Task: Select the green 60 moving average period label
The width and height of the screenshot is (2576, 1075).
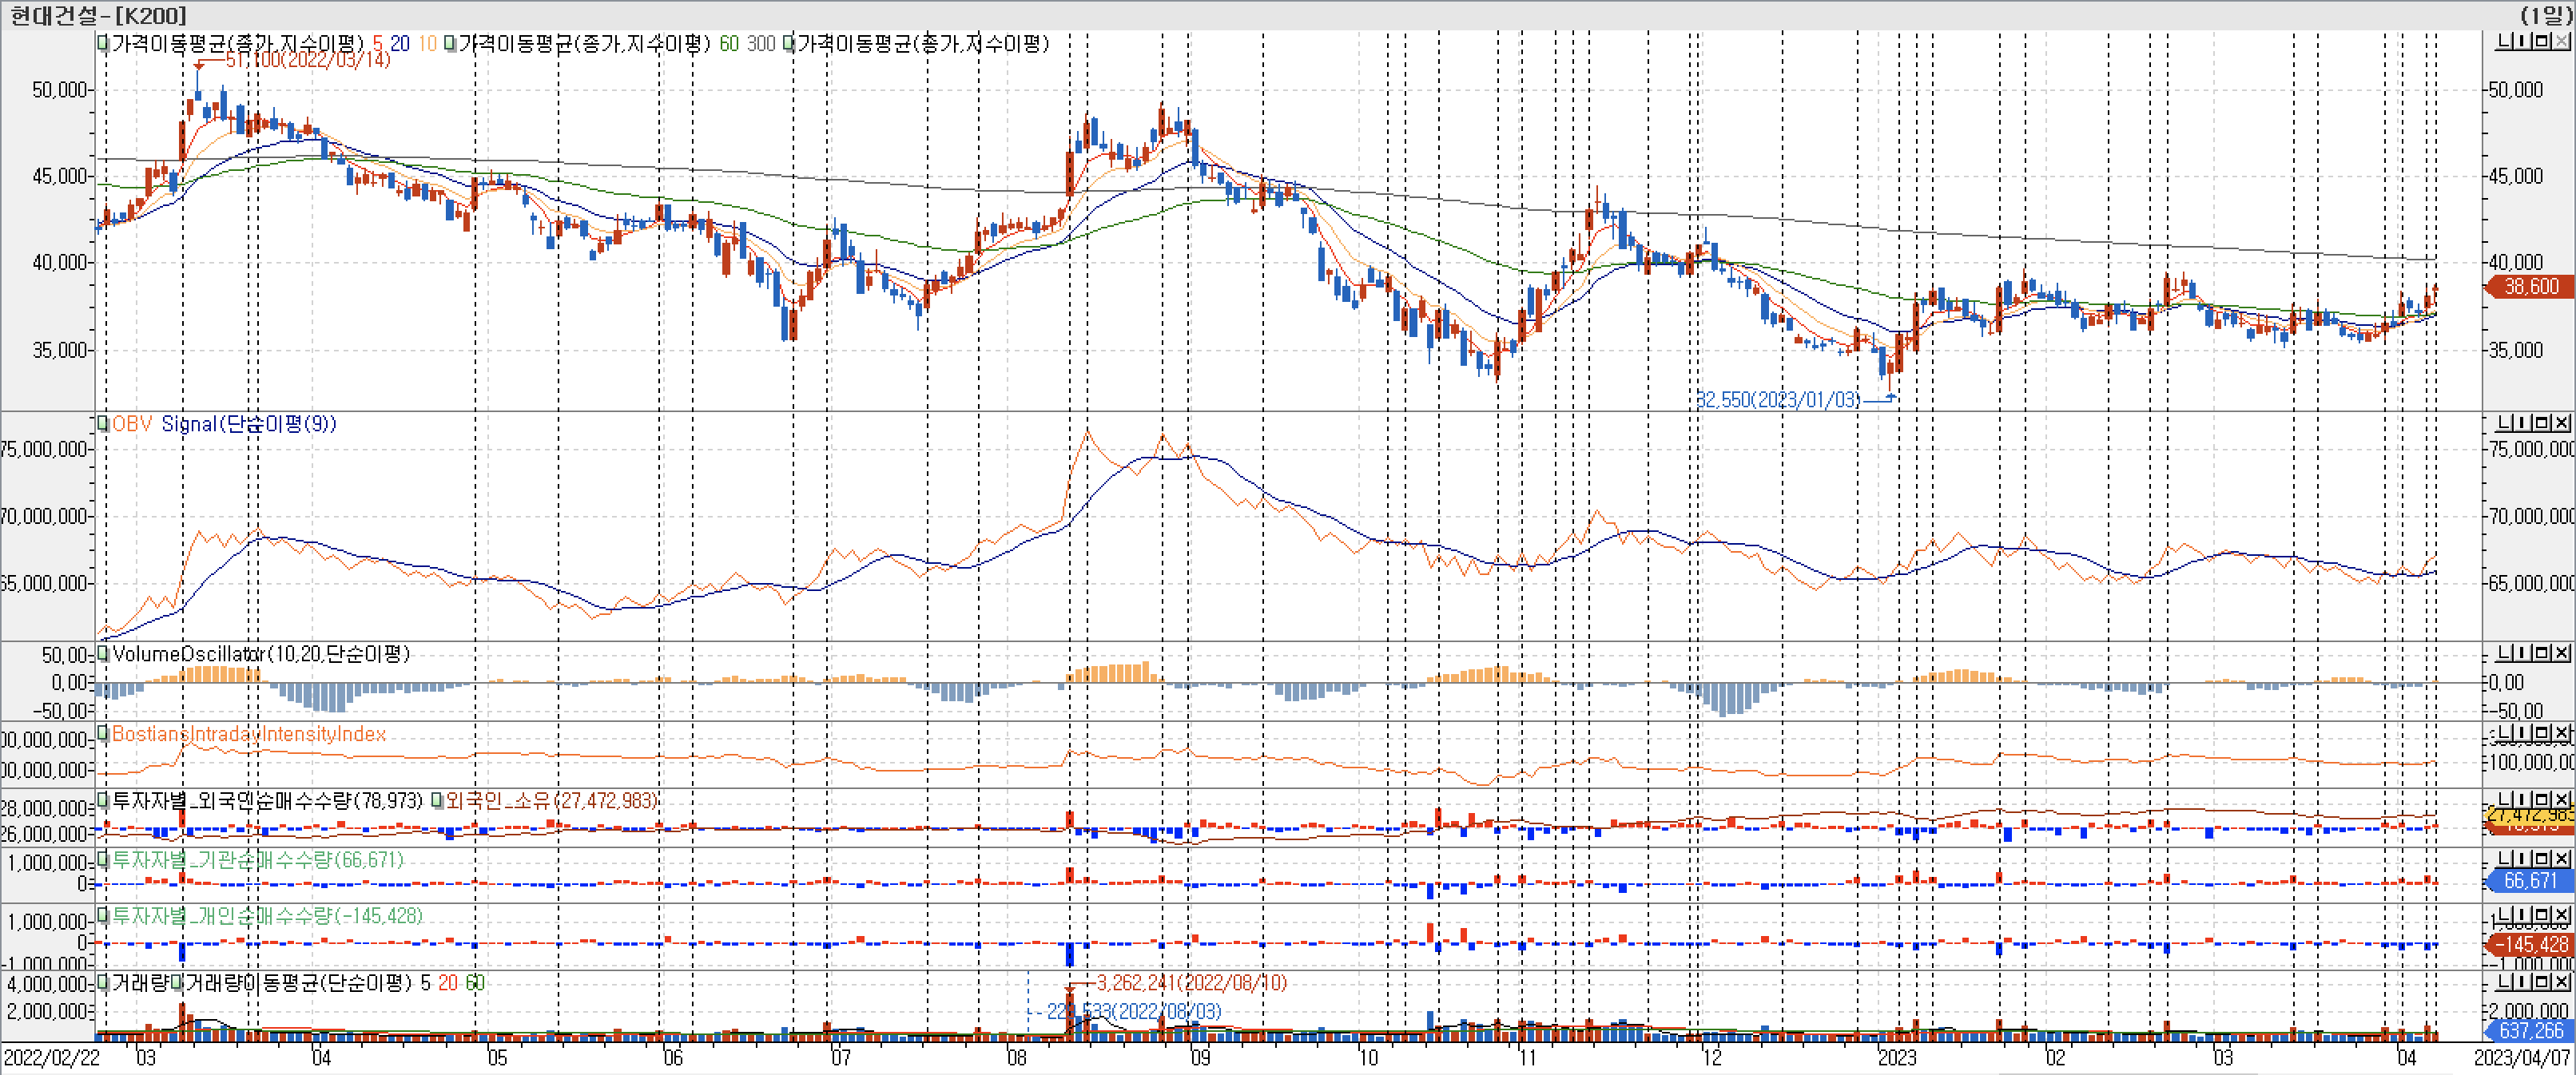Action: (x=729, y=44)
